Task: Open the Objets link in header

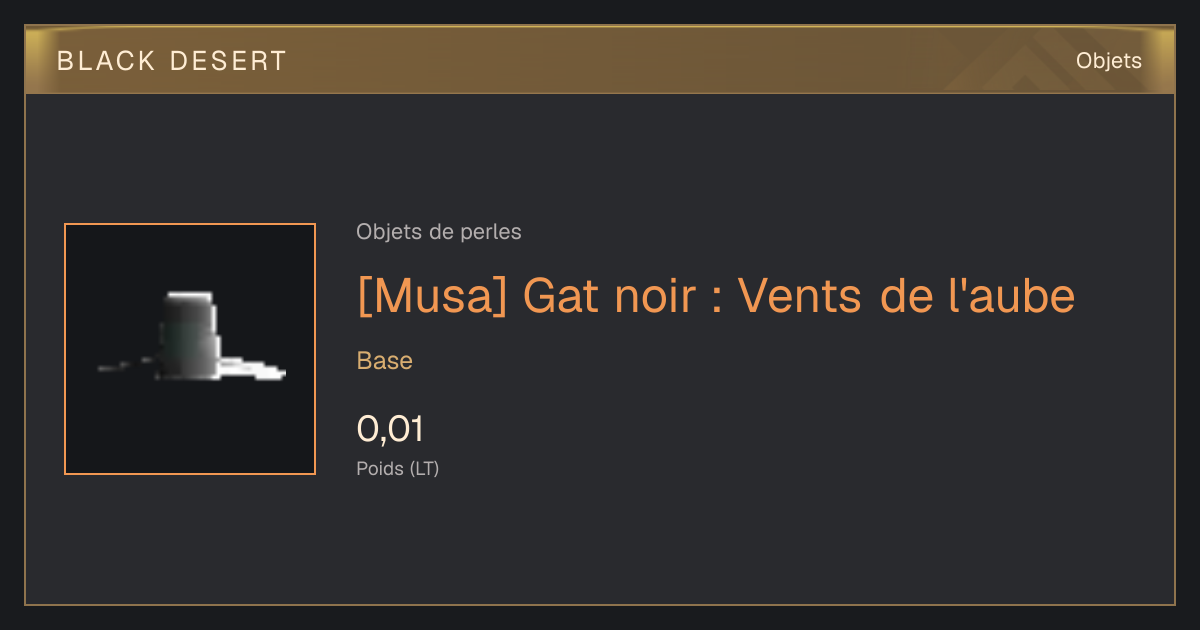Action: click(1108, 61)
